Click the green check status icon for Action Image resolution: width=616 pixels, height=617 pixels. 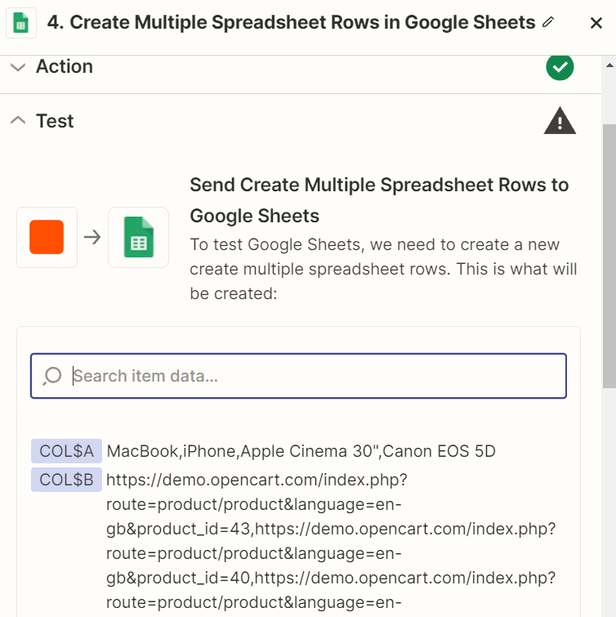560,67
